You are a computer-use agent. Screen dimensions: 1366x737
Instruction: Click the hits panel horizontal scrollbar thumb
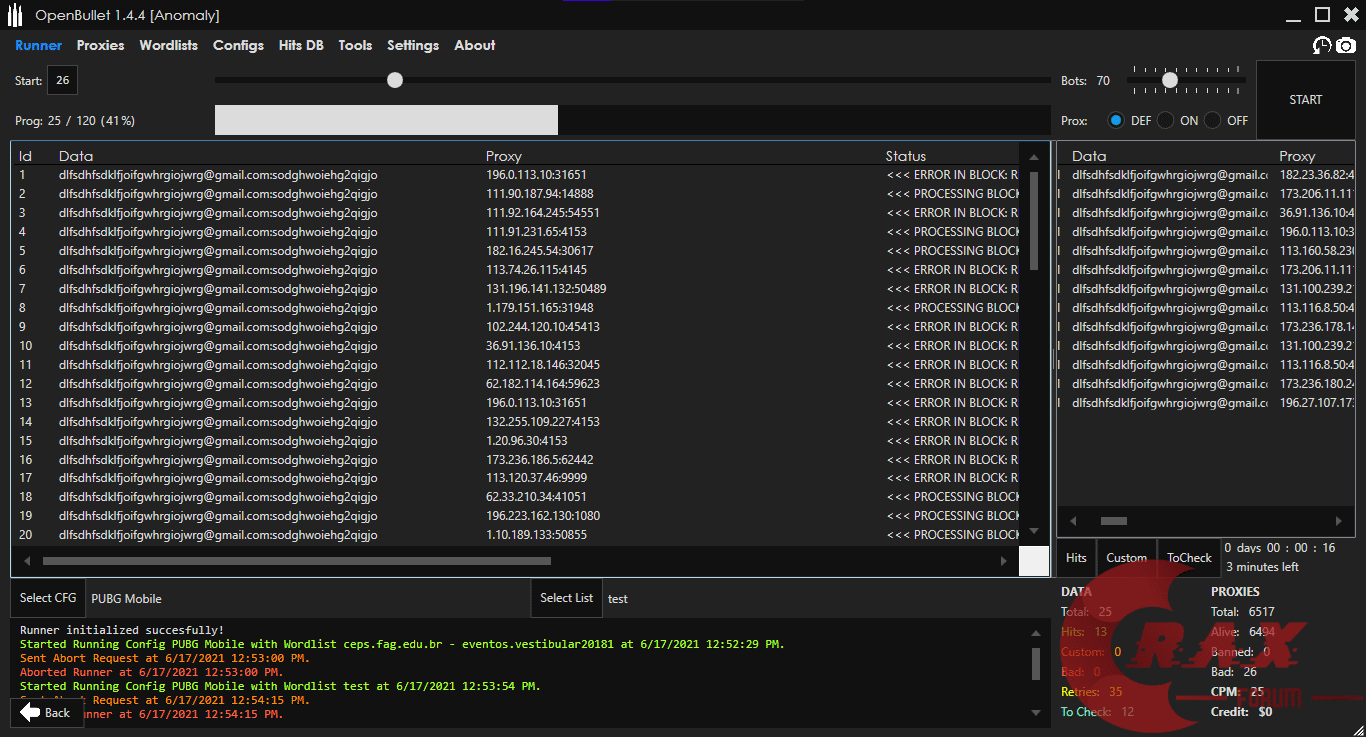click(1114, 521)
